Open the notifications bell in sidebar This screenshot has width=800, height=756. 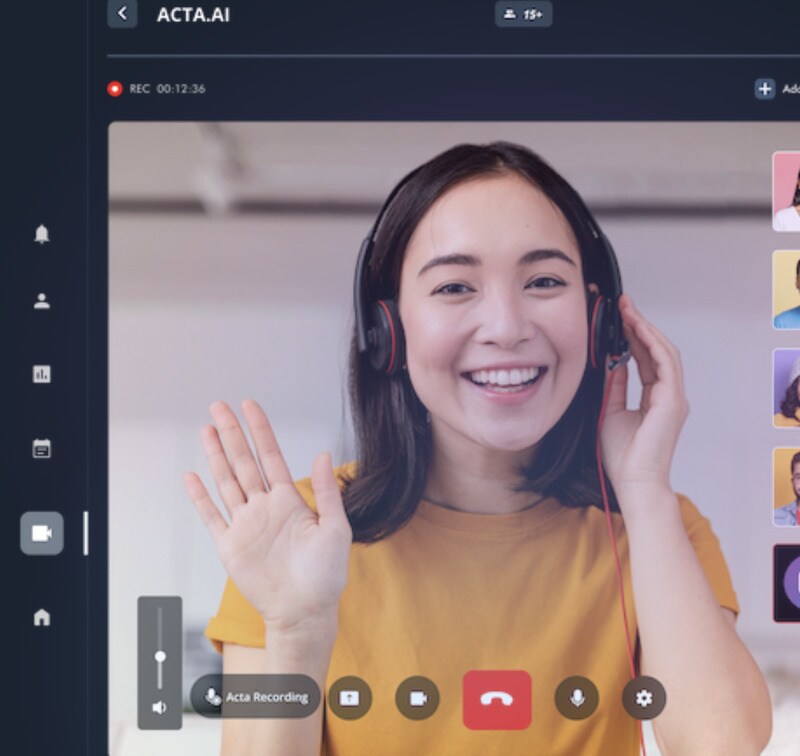(42, 234)
